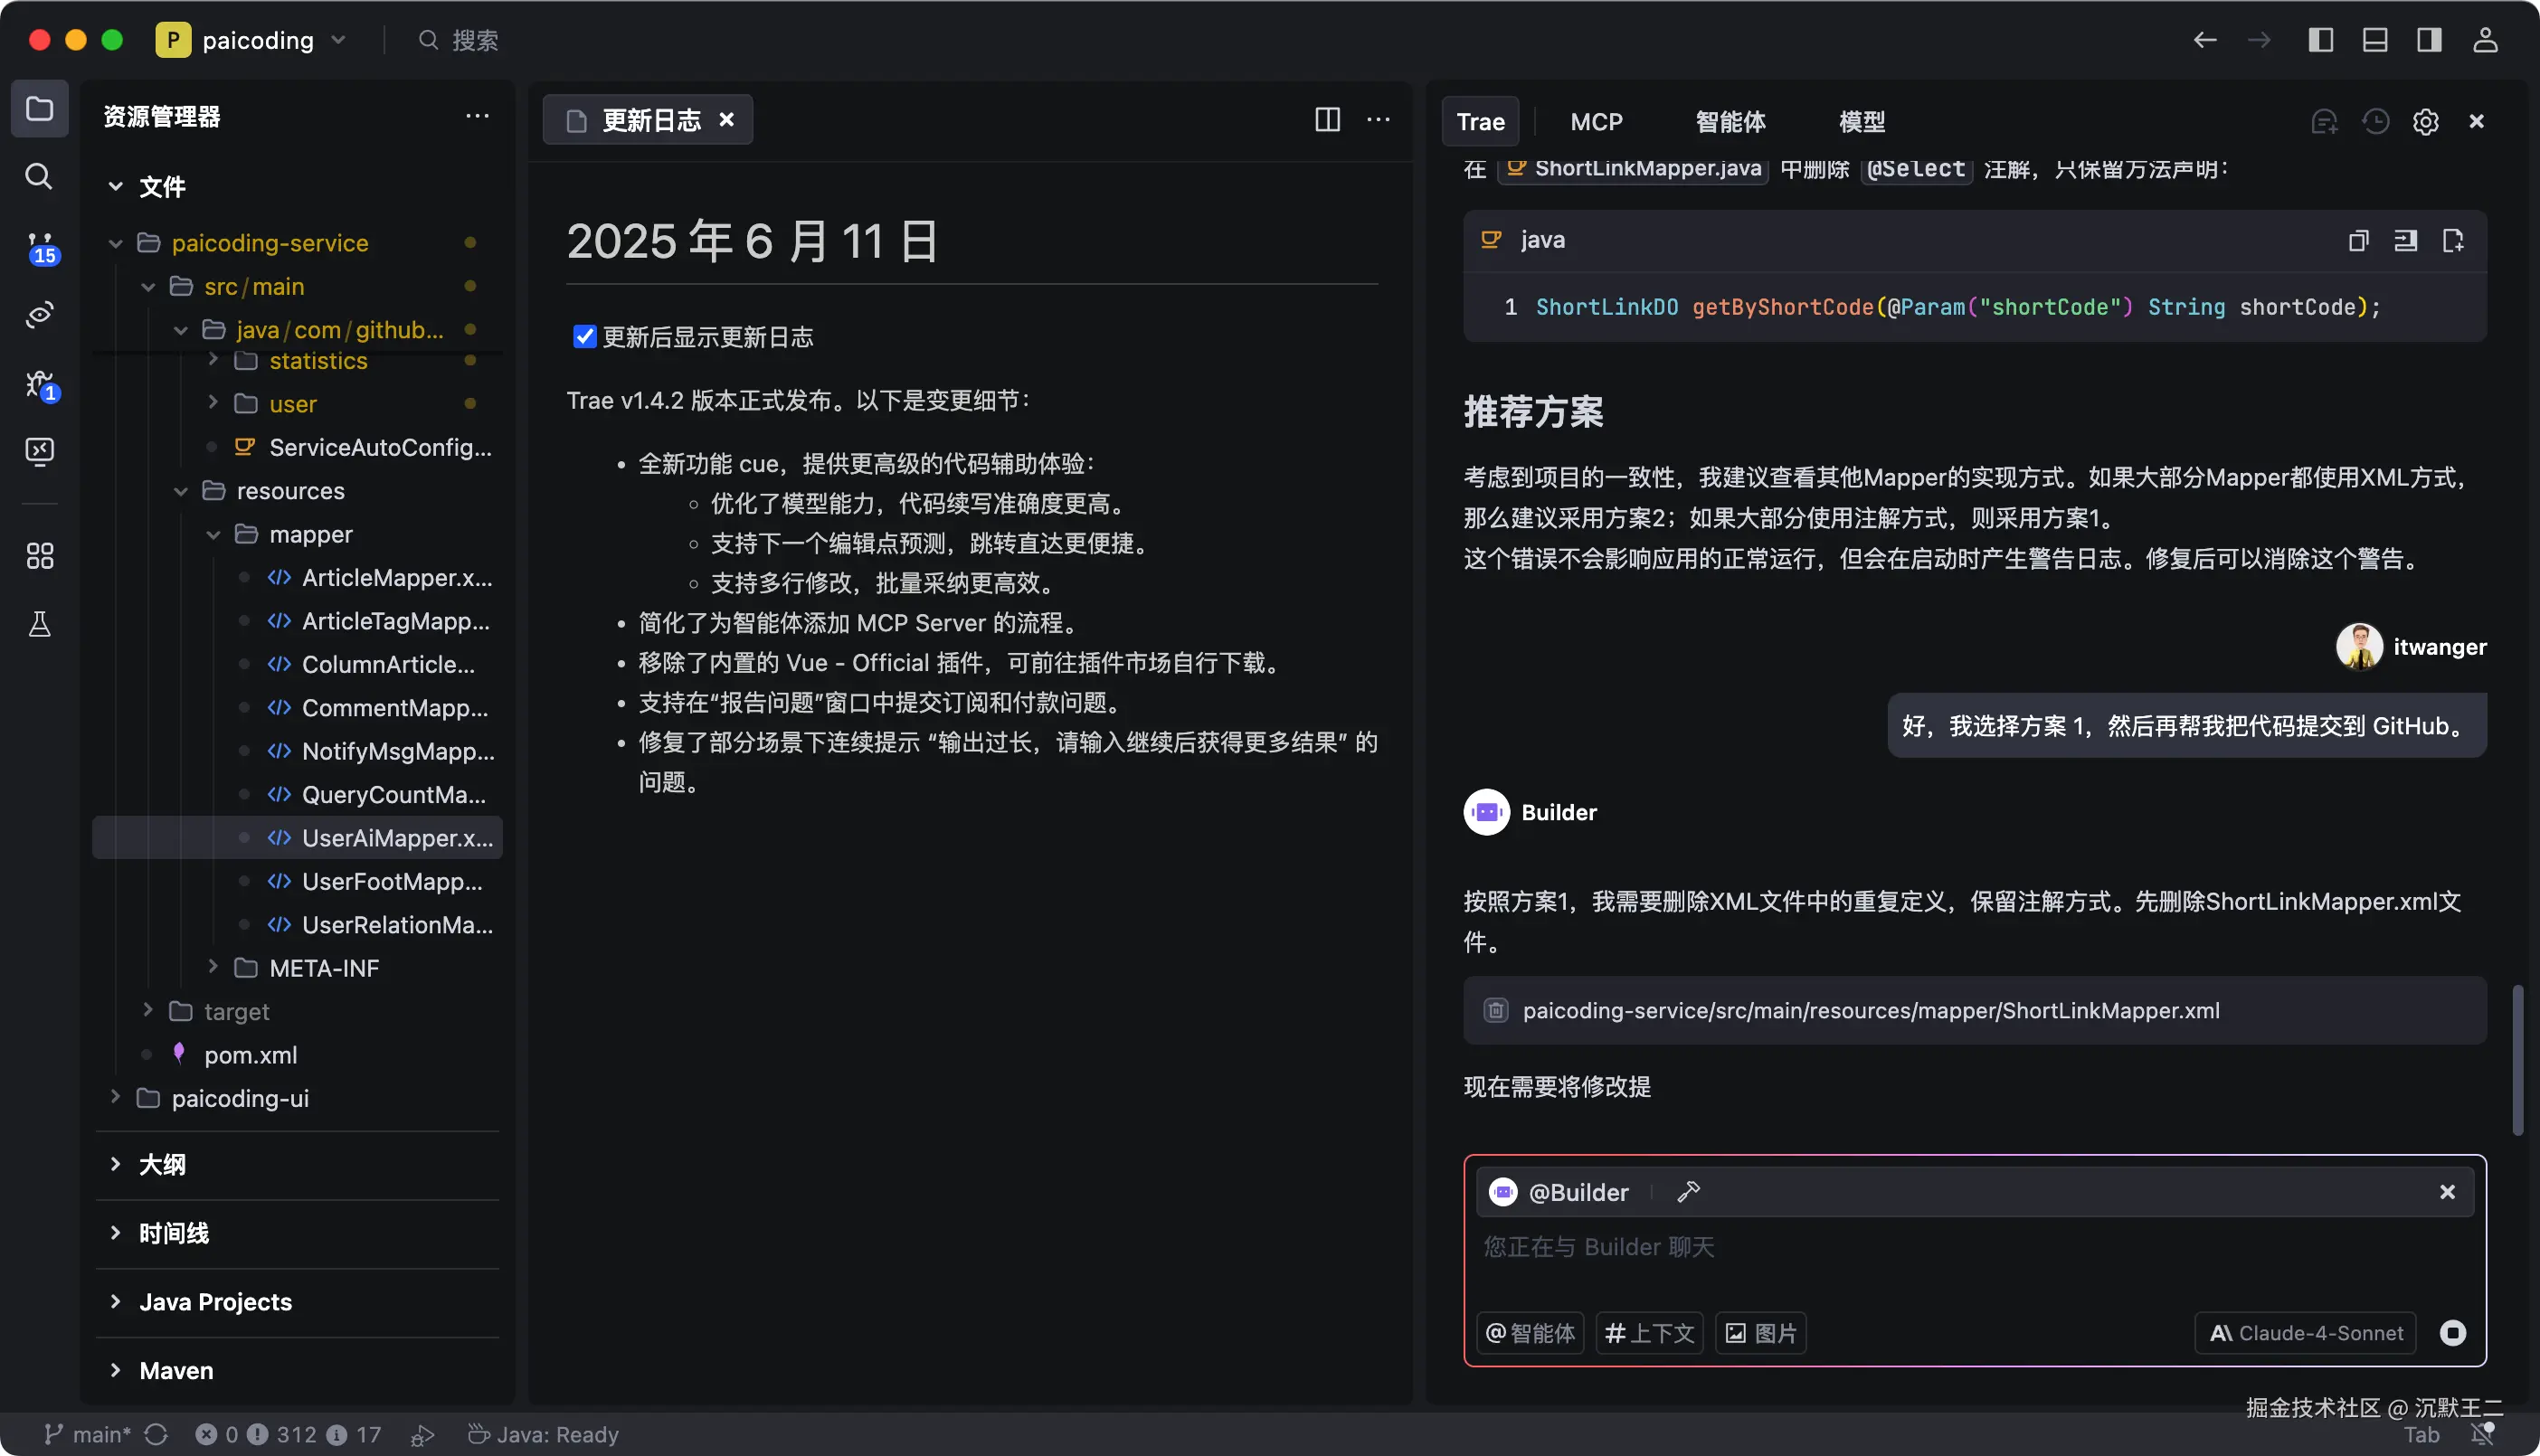The width and height of the screenshot is (2540, 1456).
Task: Stop the Builder response generation
Action: click(x=2452, y=1333)
